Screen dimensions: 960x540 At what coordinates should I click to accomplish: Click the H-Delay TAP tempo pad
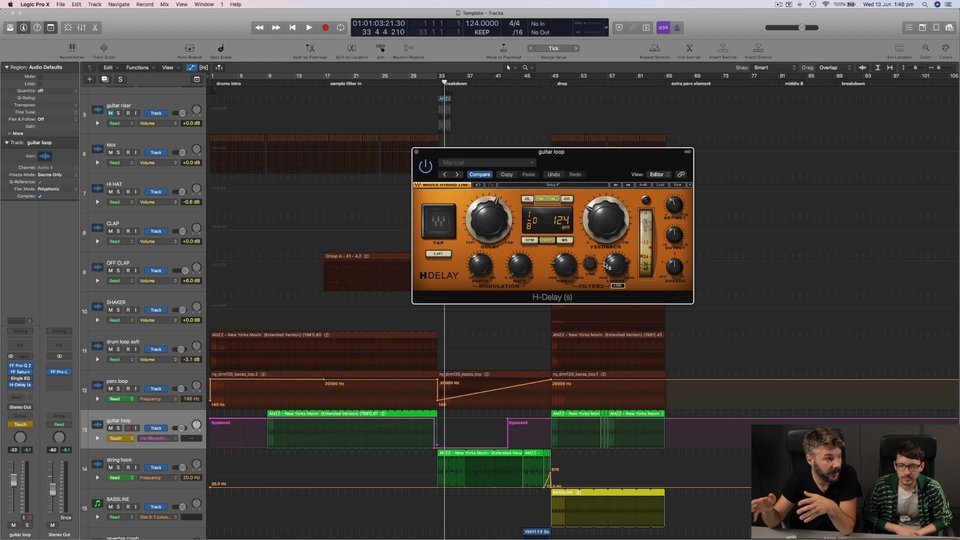438,221
